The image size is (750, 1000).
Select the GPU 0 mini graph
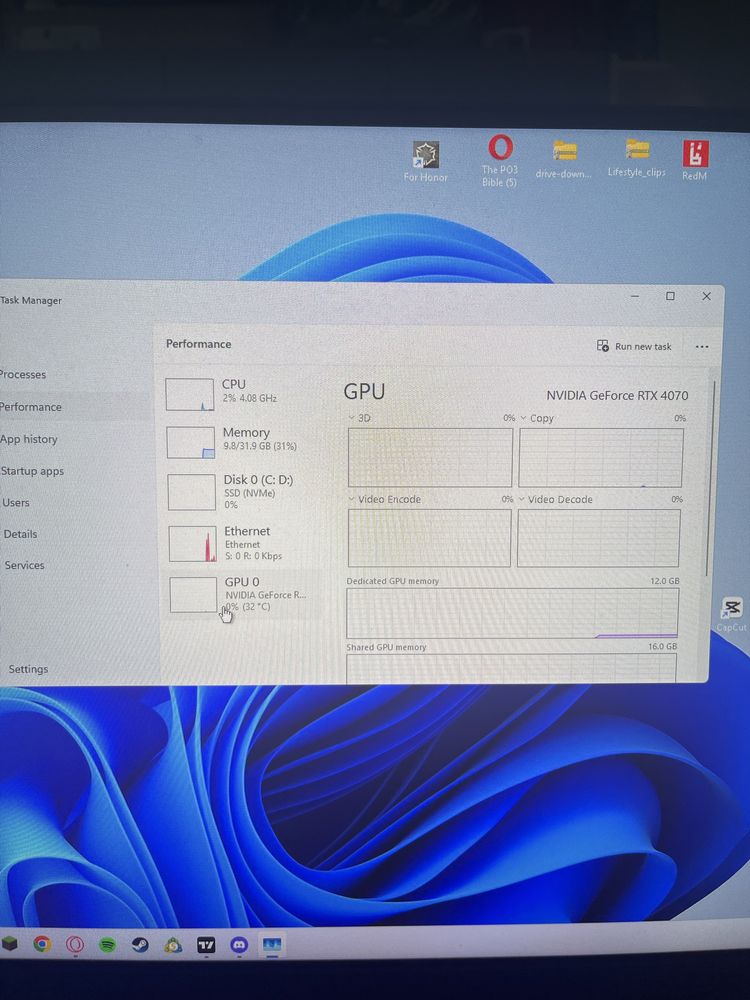click(x=193, y=594)
